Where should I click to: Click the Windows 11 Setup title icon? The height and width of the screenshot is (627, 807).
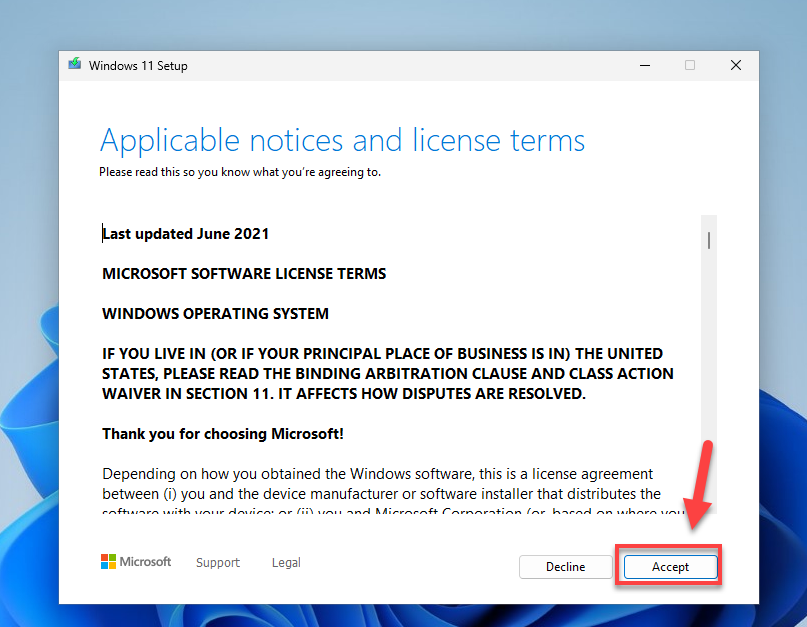(x=75, y=64)
